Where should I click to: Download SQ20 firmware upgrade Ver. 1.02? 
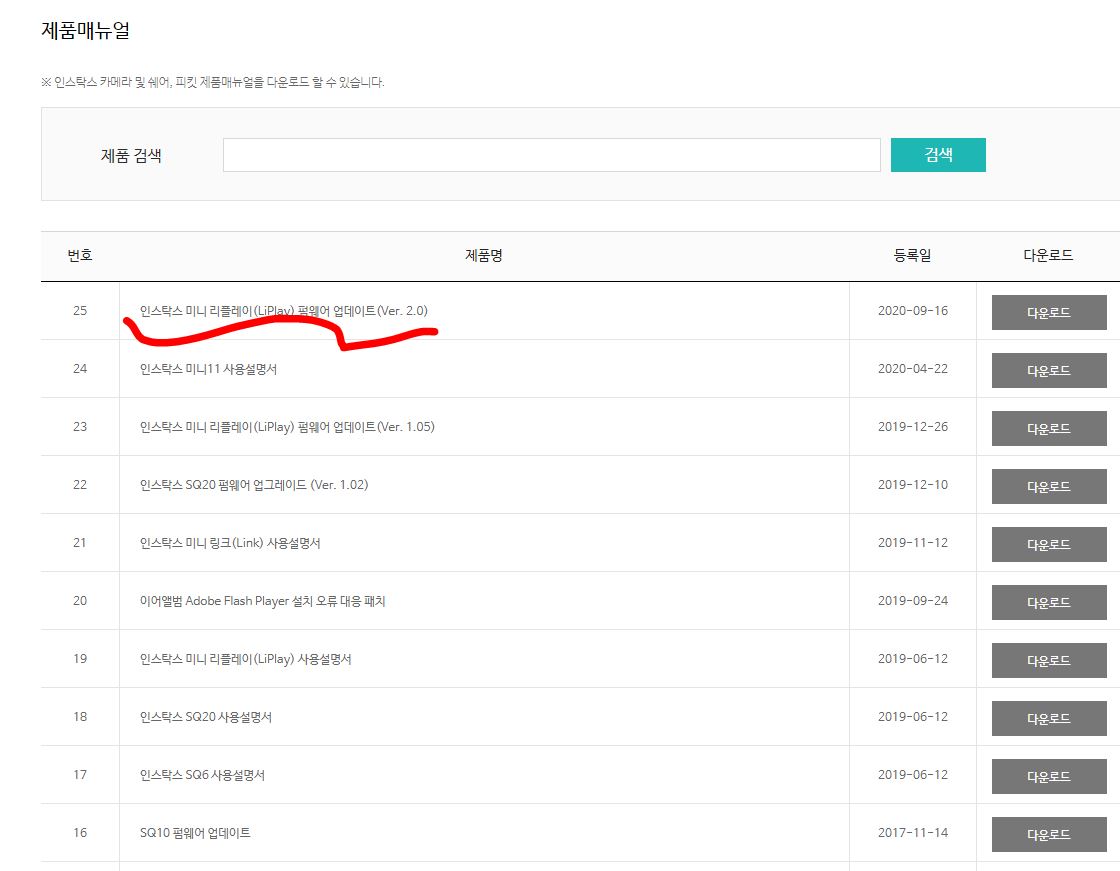point(1049,486)
